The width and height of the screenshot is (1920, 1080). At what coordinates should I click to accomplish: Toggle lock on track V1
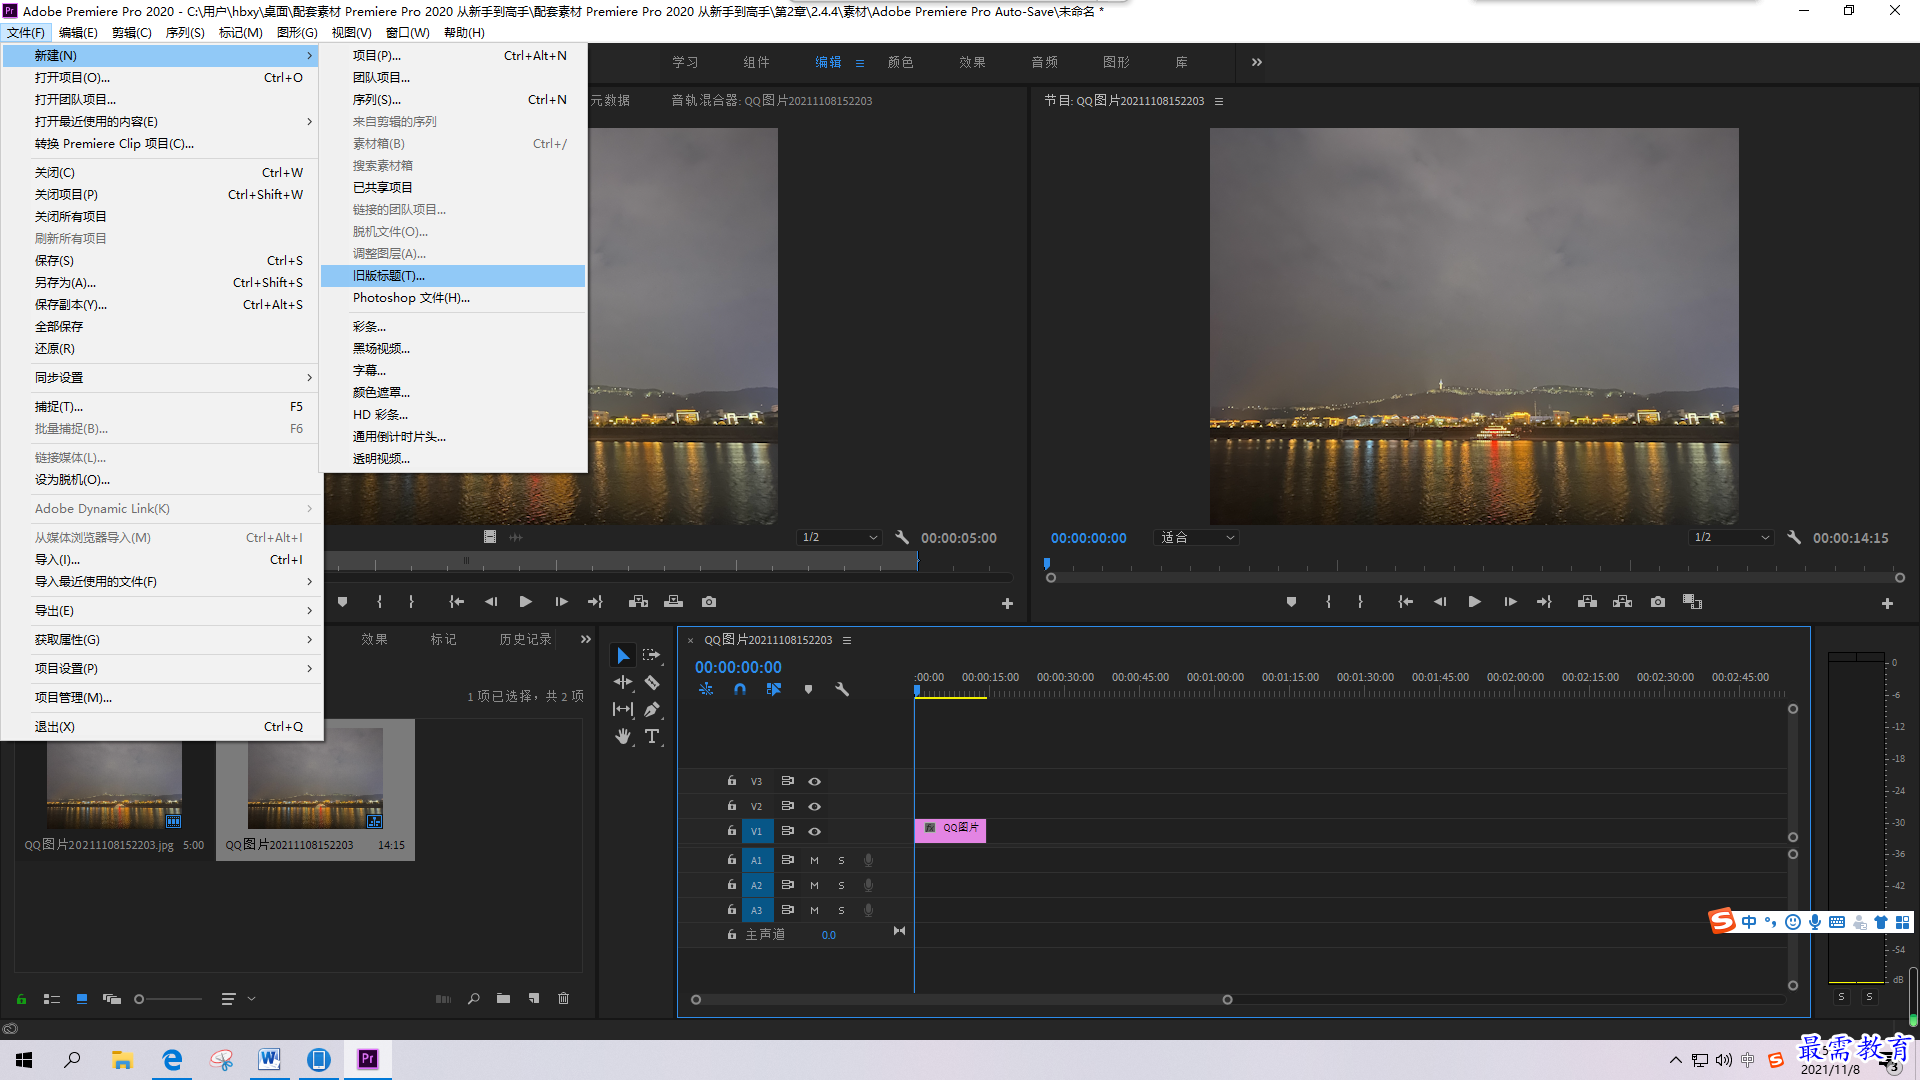click(x=732, y=830)
